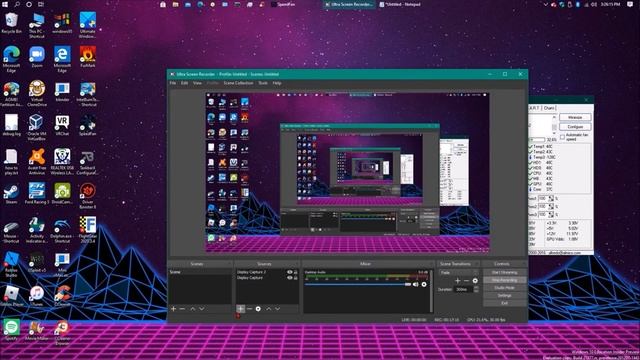Open source properties gear in Sources toolbar
This screenshot has width=640, height=360.
(x=258, y=309)
